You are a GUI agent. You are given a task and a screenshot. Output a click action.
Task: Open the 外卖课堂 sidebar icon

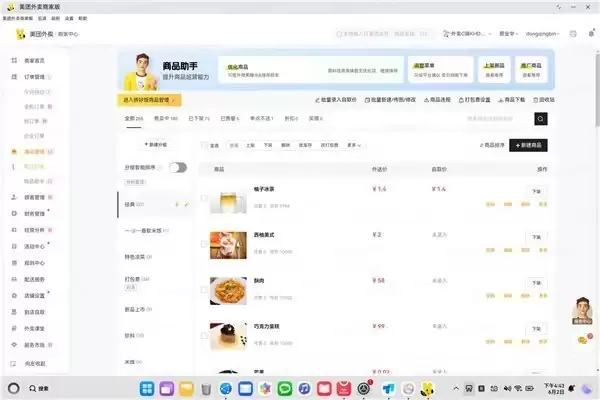[x=14, y=328]
